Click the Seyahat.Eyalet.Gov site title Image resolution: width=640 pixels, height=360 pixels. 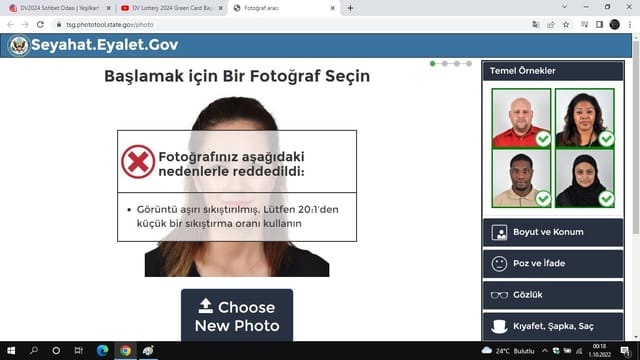(x=104, y=45)
